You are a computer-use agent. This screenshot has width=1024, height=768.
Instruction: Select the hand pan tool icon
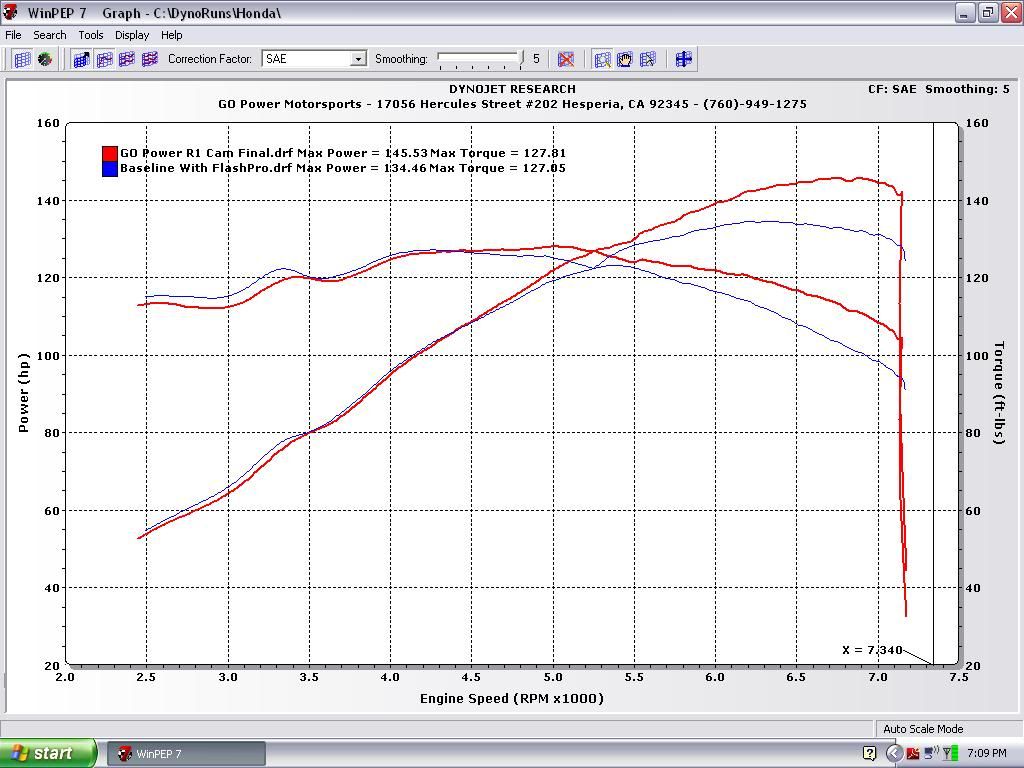pyautogui.click(x=625, y=60)
